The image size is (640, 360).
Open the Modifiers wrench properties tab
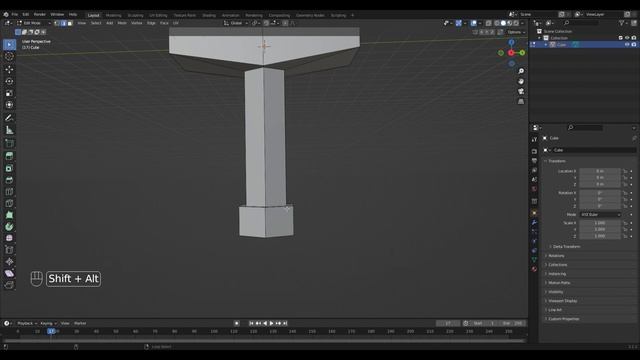point(534,222)
